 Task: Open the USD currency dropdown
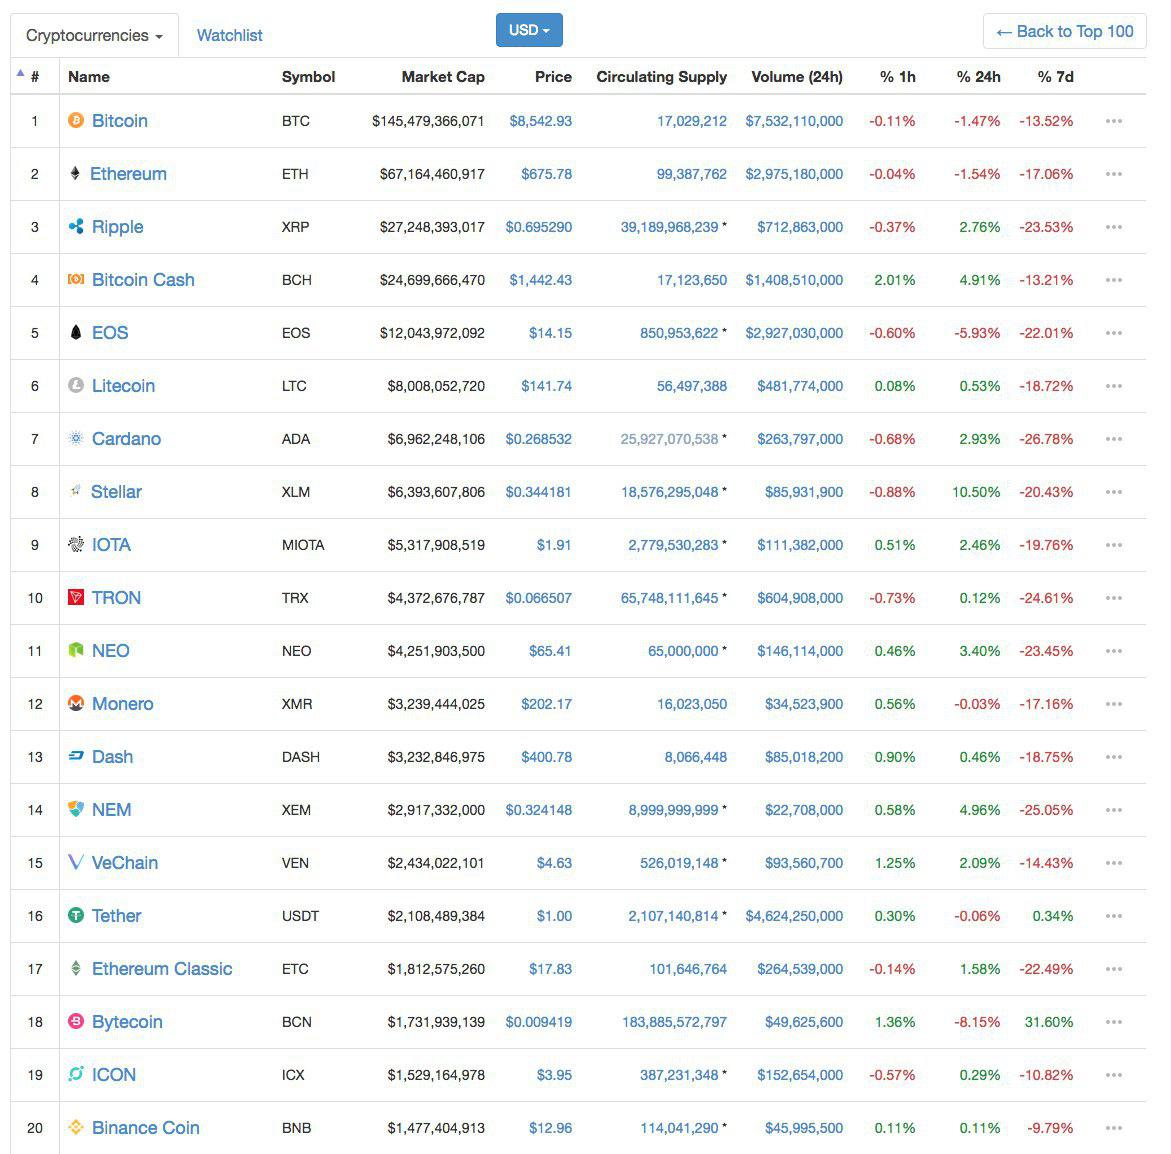click(x=529, y=30)
